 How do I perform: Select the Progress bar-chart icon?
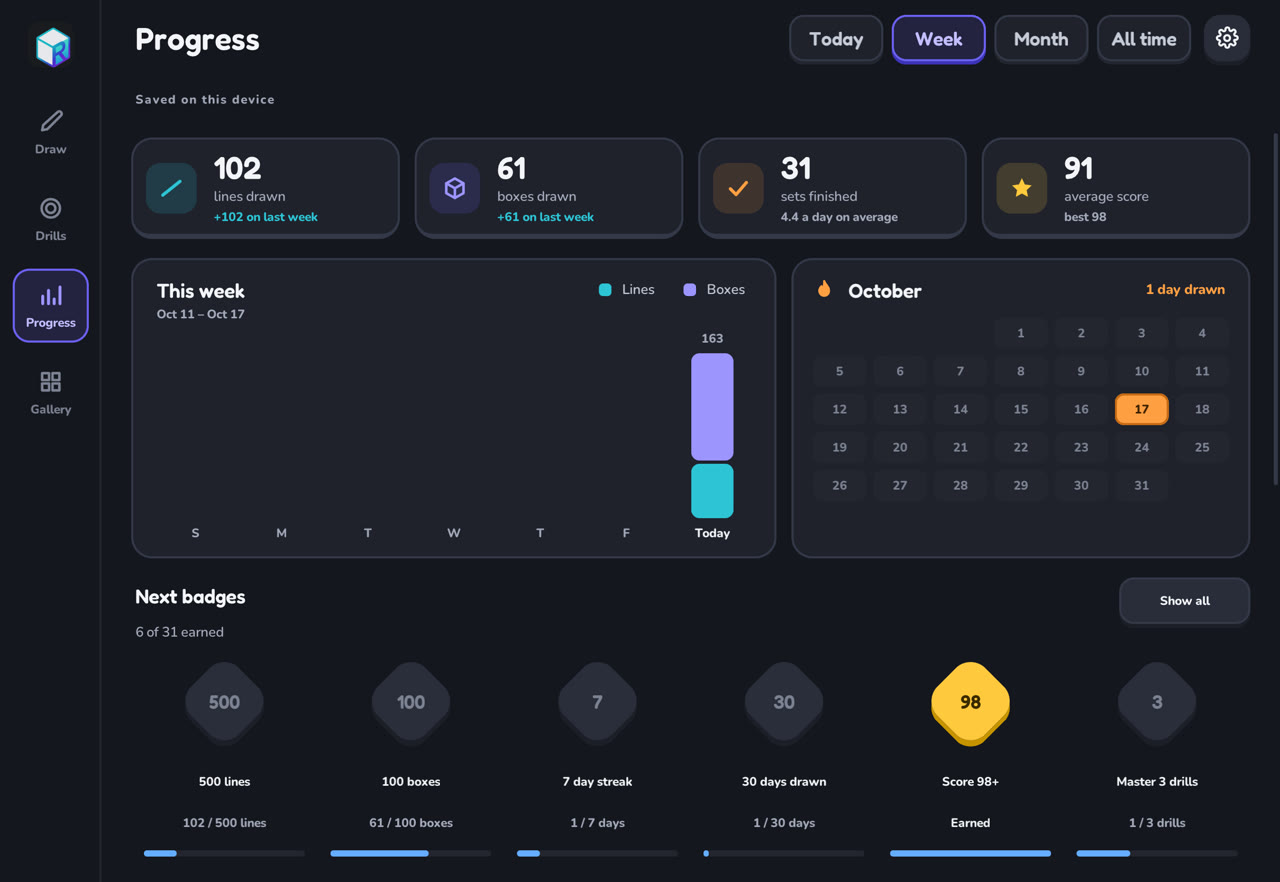[51, 295]
